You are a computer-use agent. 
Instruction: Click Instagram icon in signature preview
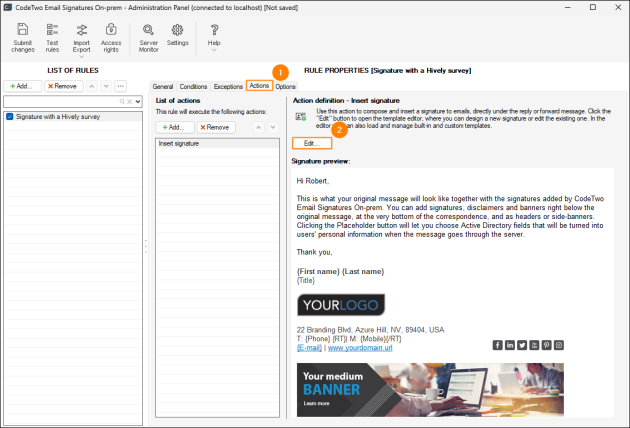click(558, 345)
